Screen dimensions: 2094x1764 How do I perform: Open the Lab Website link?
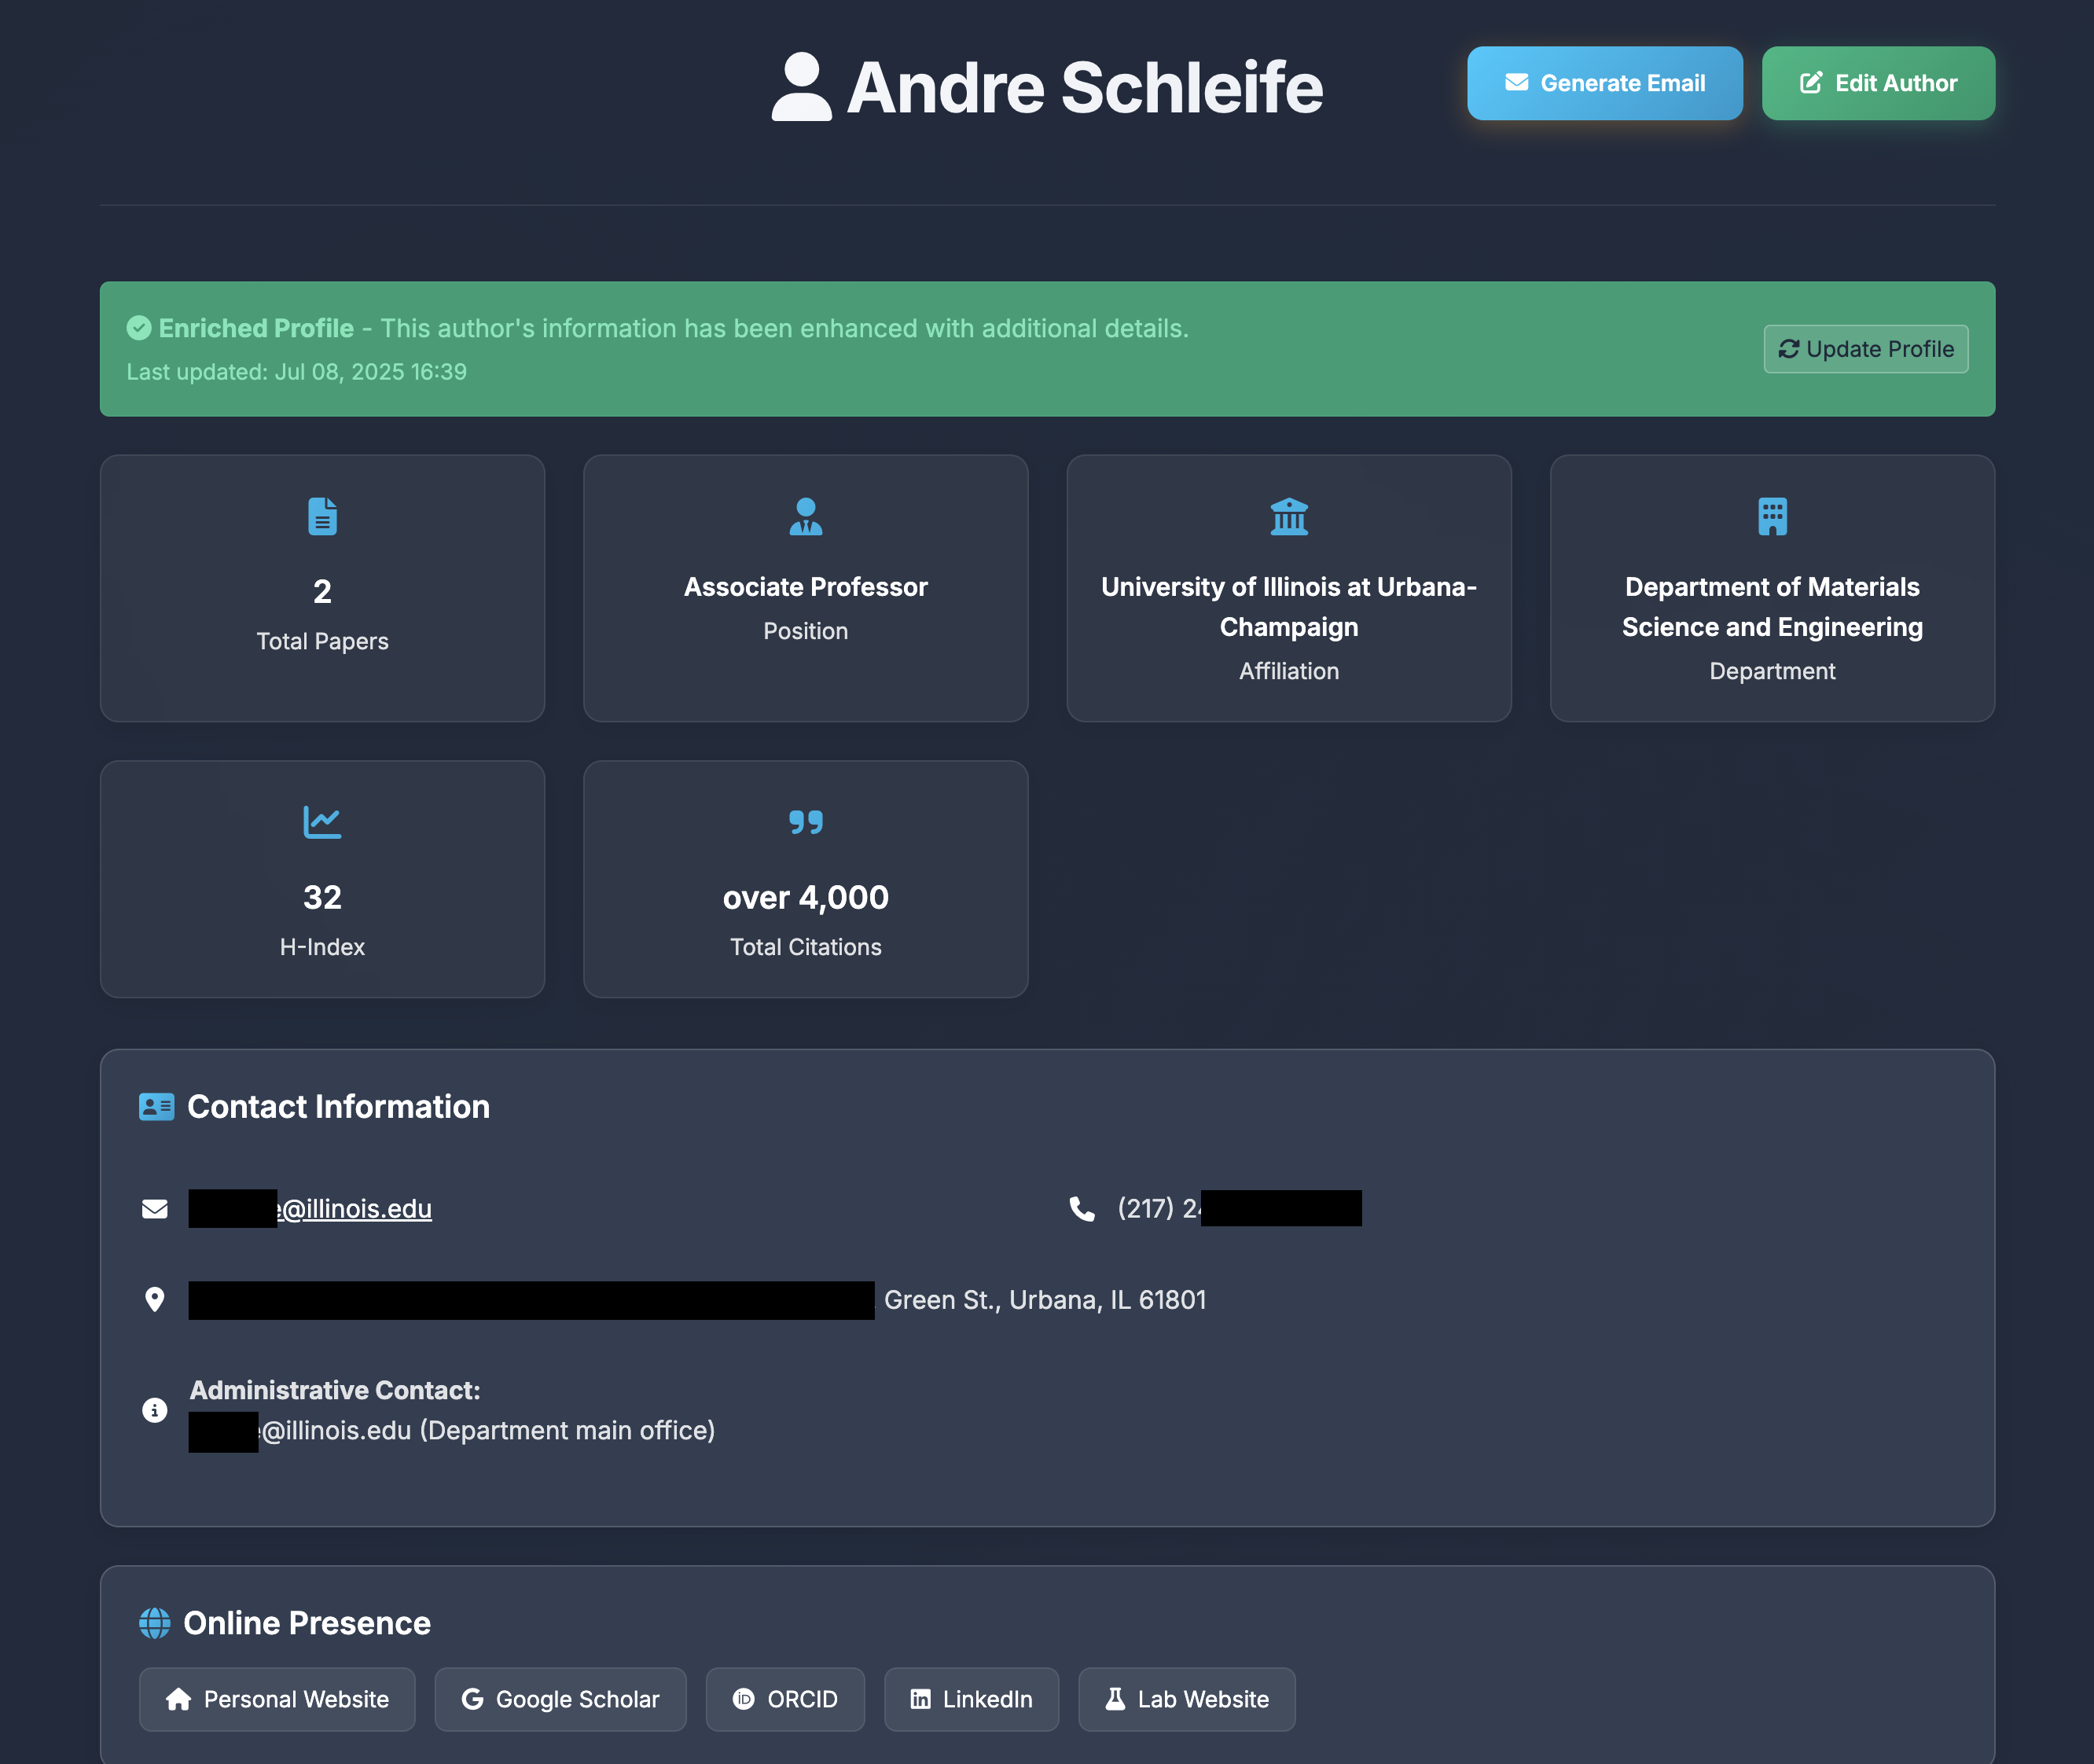tap(1186, 1699)
